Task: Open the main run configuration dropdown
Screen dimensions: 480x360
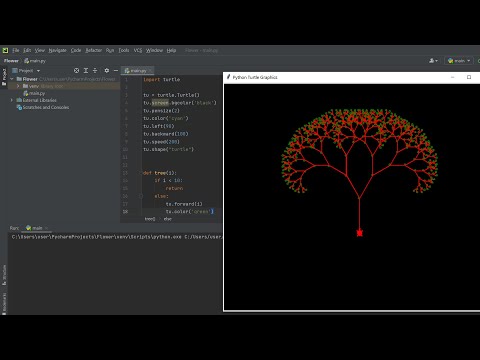Action: (x=459, y=61)
